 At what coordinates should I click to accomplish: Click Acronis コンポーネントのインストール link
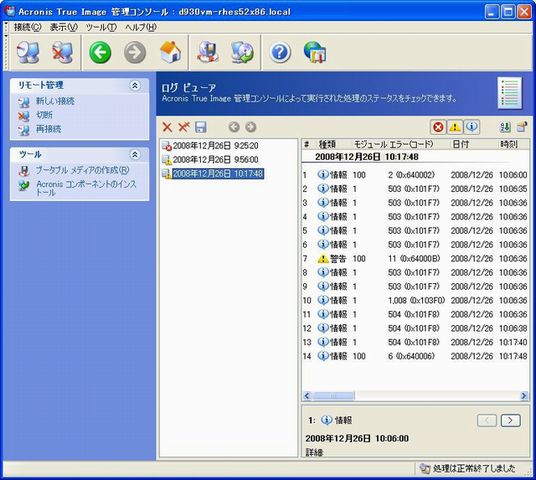point(86,188)
